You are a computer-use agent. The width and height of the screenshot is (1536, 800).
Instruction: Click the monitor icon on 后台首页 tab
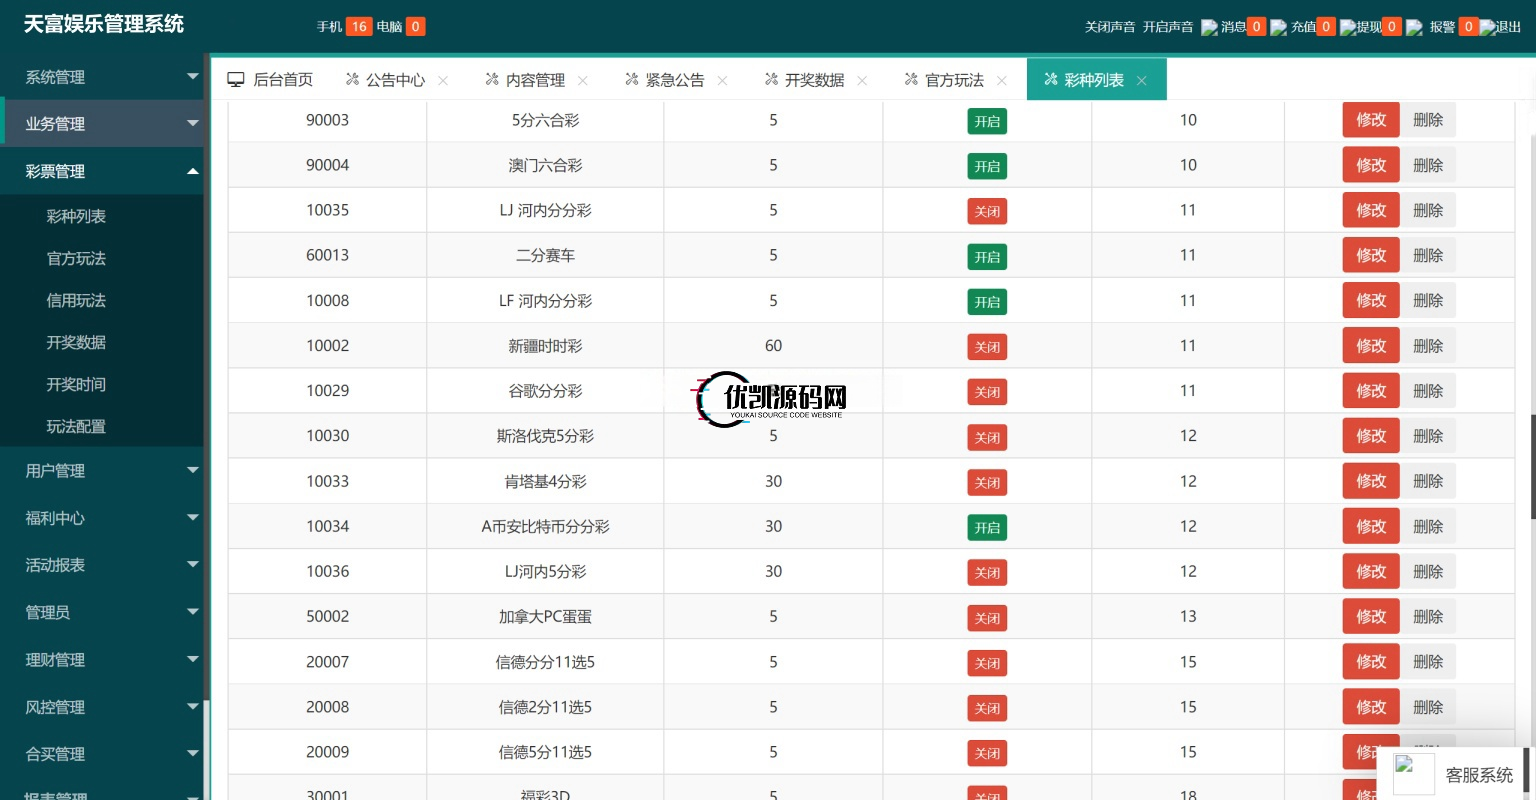pos(236,80)
